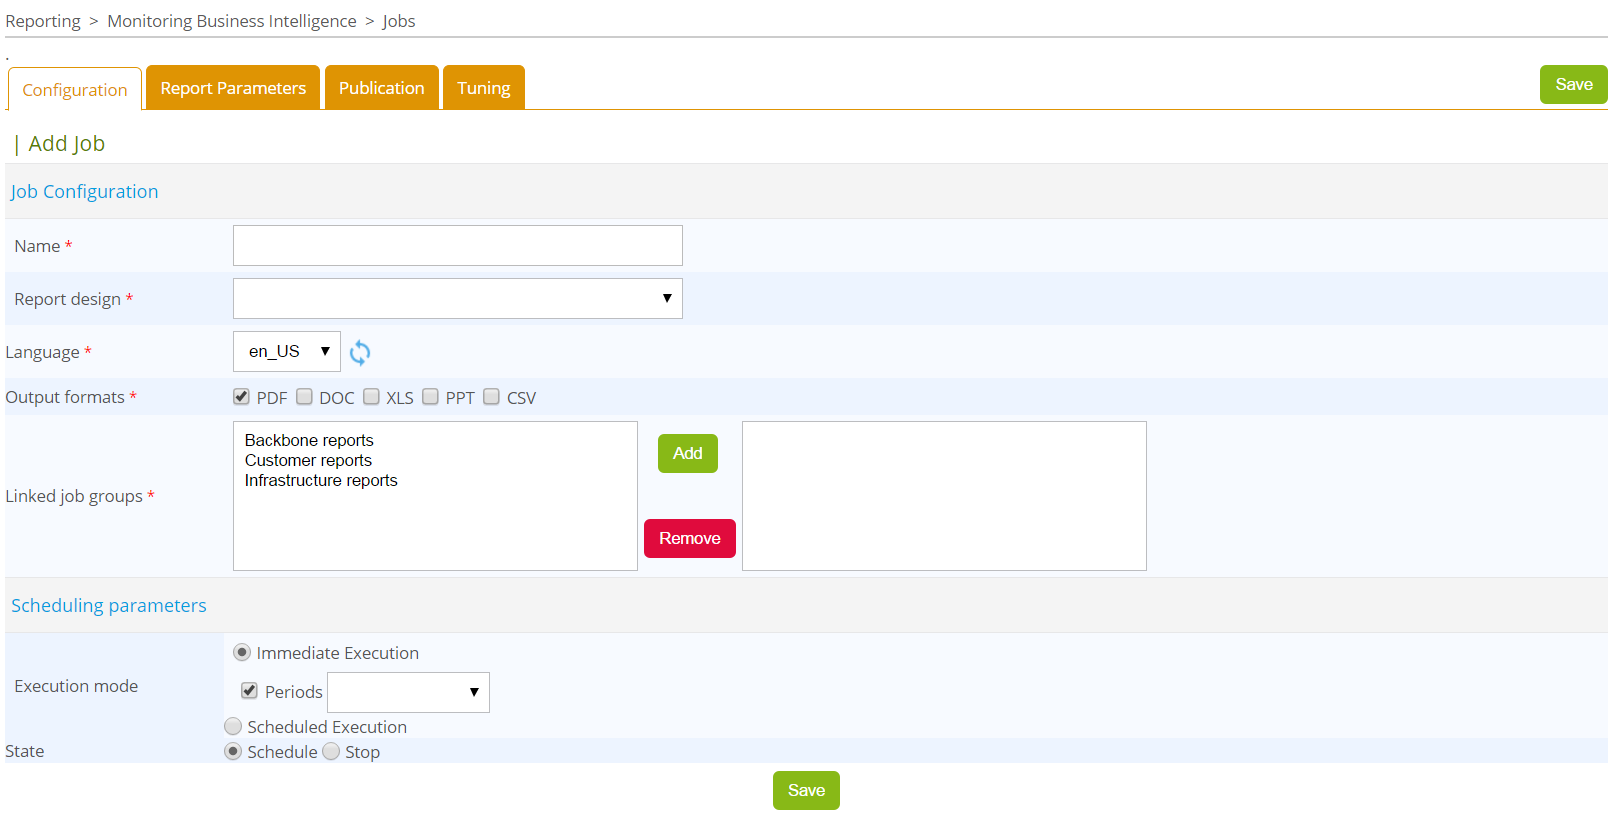Toggle the Periods checkbox
This screenshot has height=814, width=1612.
pyautogui.click(x=250, y=691)
